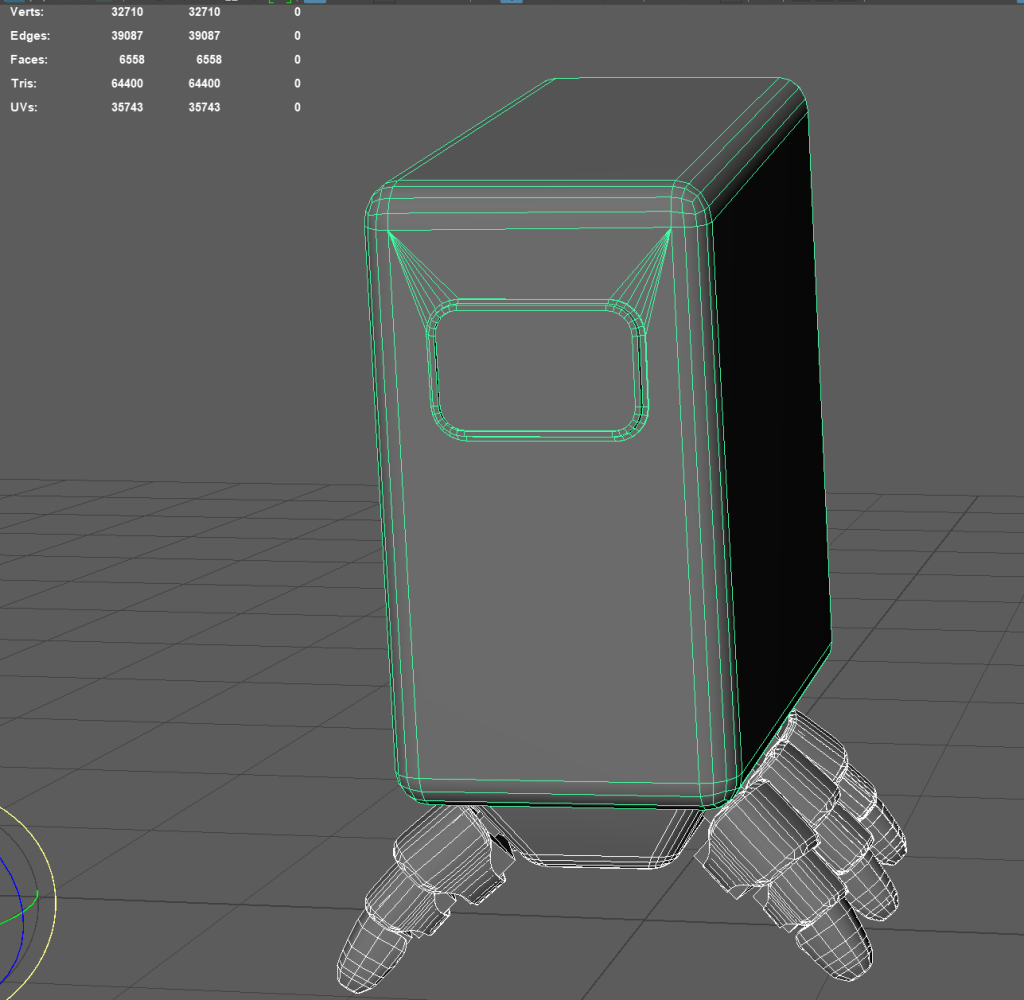Click the Verts label in the poly count HUD

(27, 13)
